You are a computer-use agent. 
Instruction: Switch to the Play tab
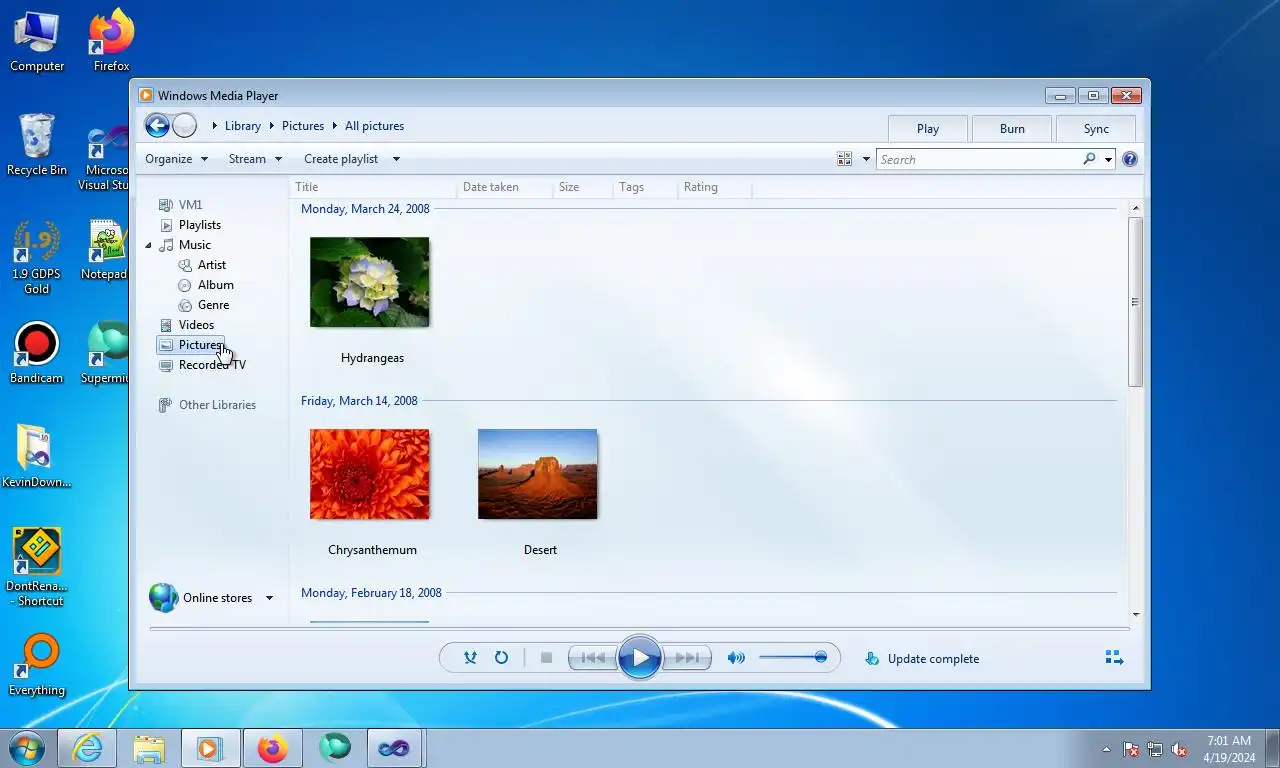coord(928,128)
